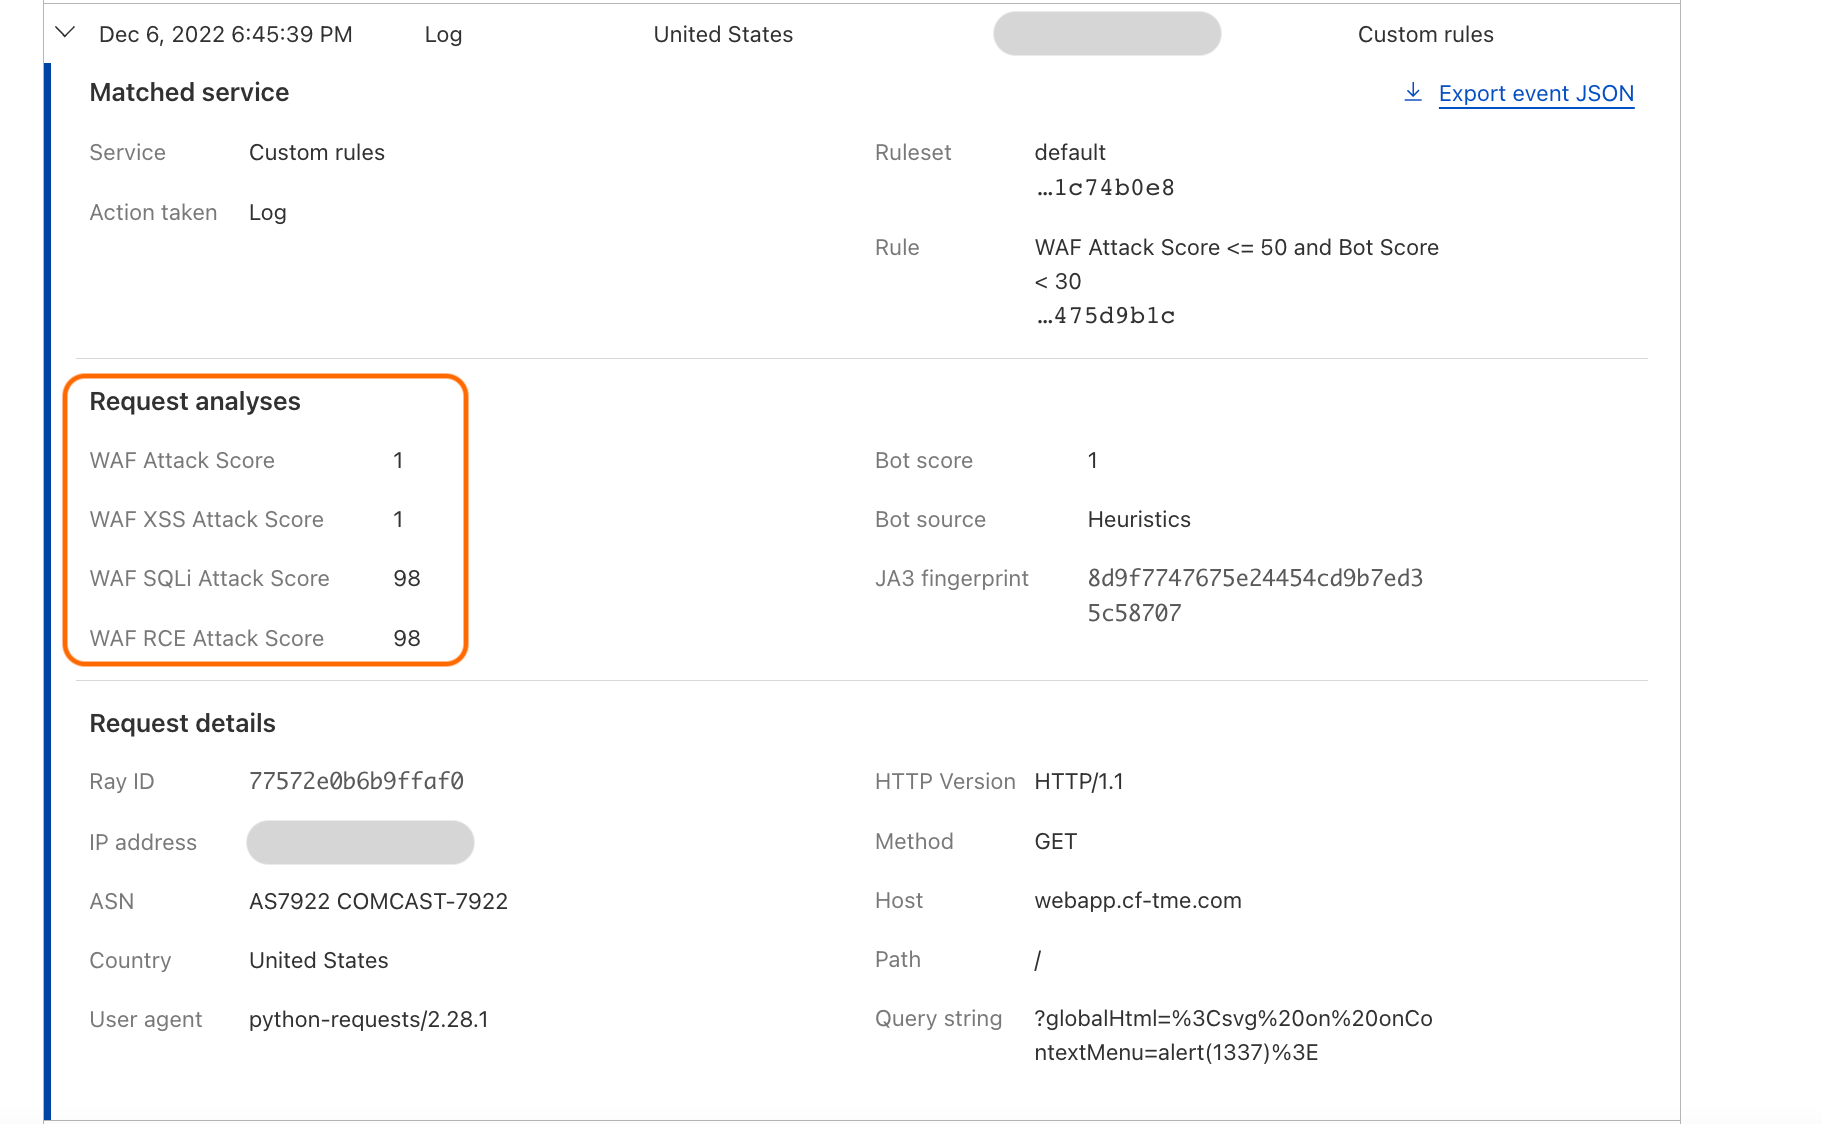This screenshot has height=1124, width=1822.
Task: Click the ruleset ID …1c74b0e8
Action: click(1105, 187)
